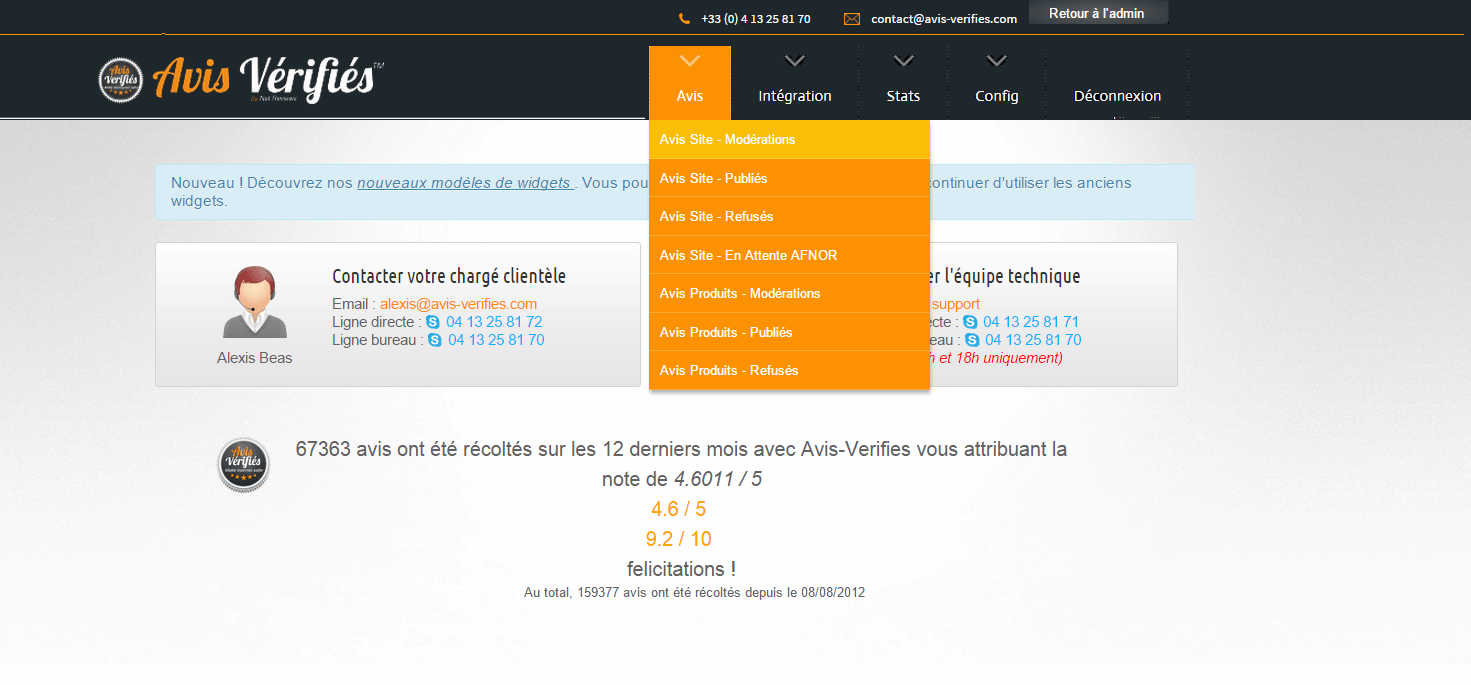Image resolution: width=1471 pixels, height=685 pixels.
Task: Call technical team number 04 13 25 81 71
Action: point(1031,322)
